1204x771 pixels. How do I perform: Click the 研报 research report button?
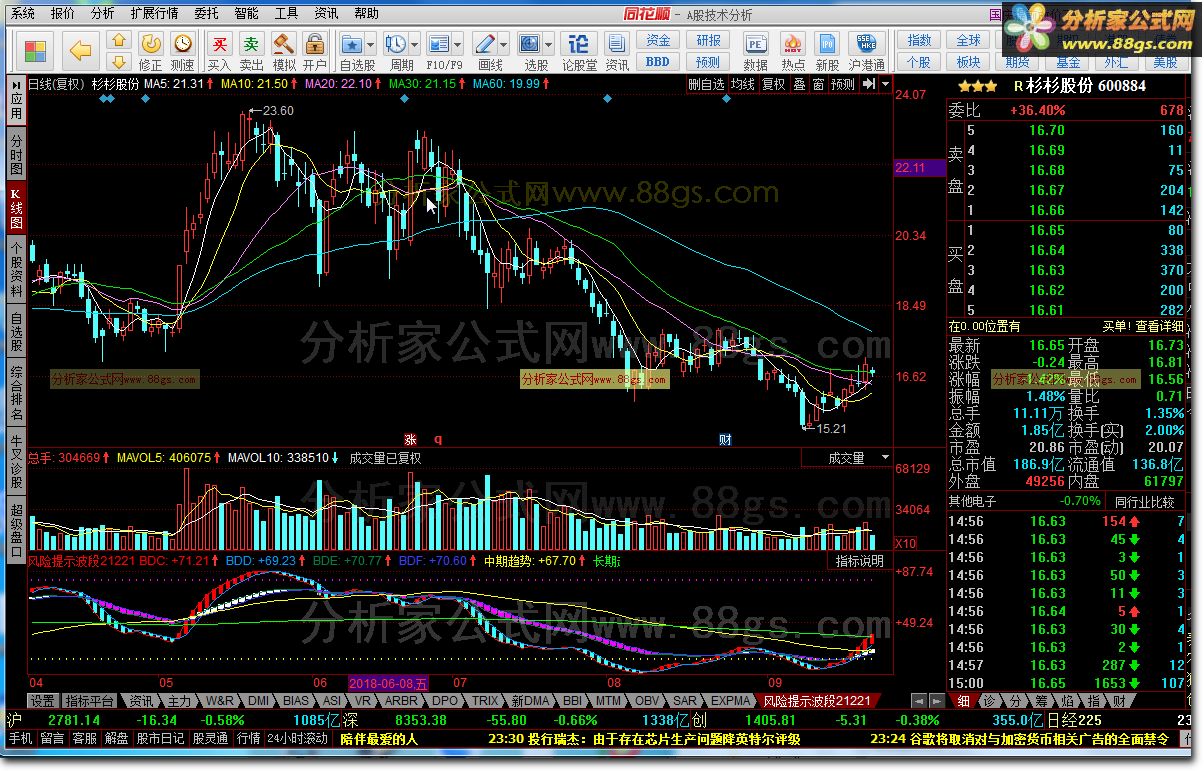[708, 40]
